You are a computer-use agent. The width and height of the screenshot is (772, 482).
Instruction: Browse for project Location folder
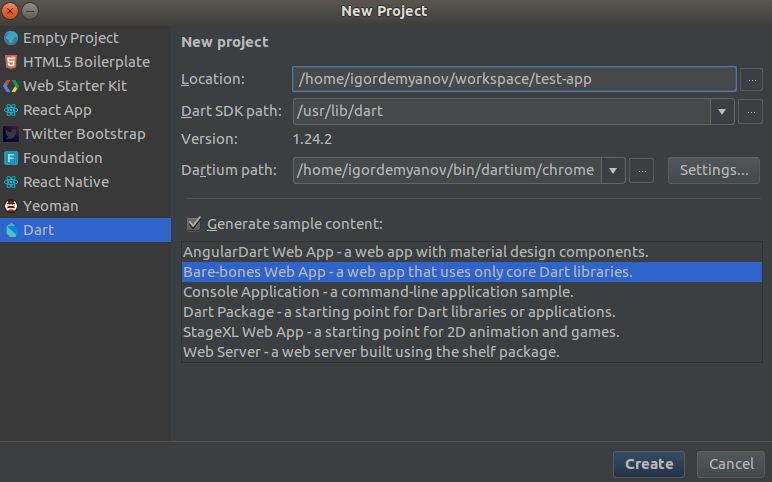click(x=750, y=78)
